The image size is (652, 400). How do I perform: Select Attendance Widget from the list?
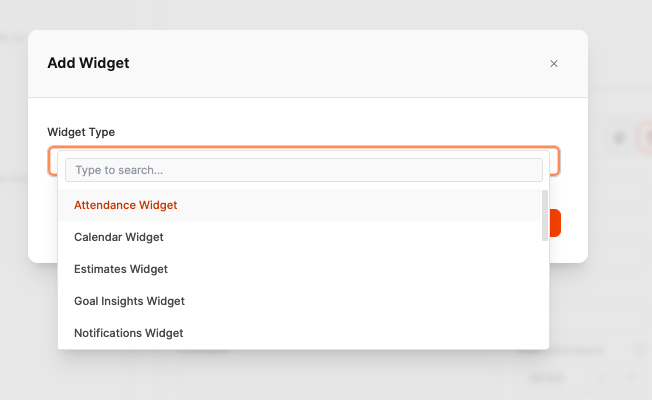point(126,205)
